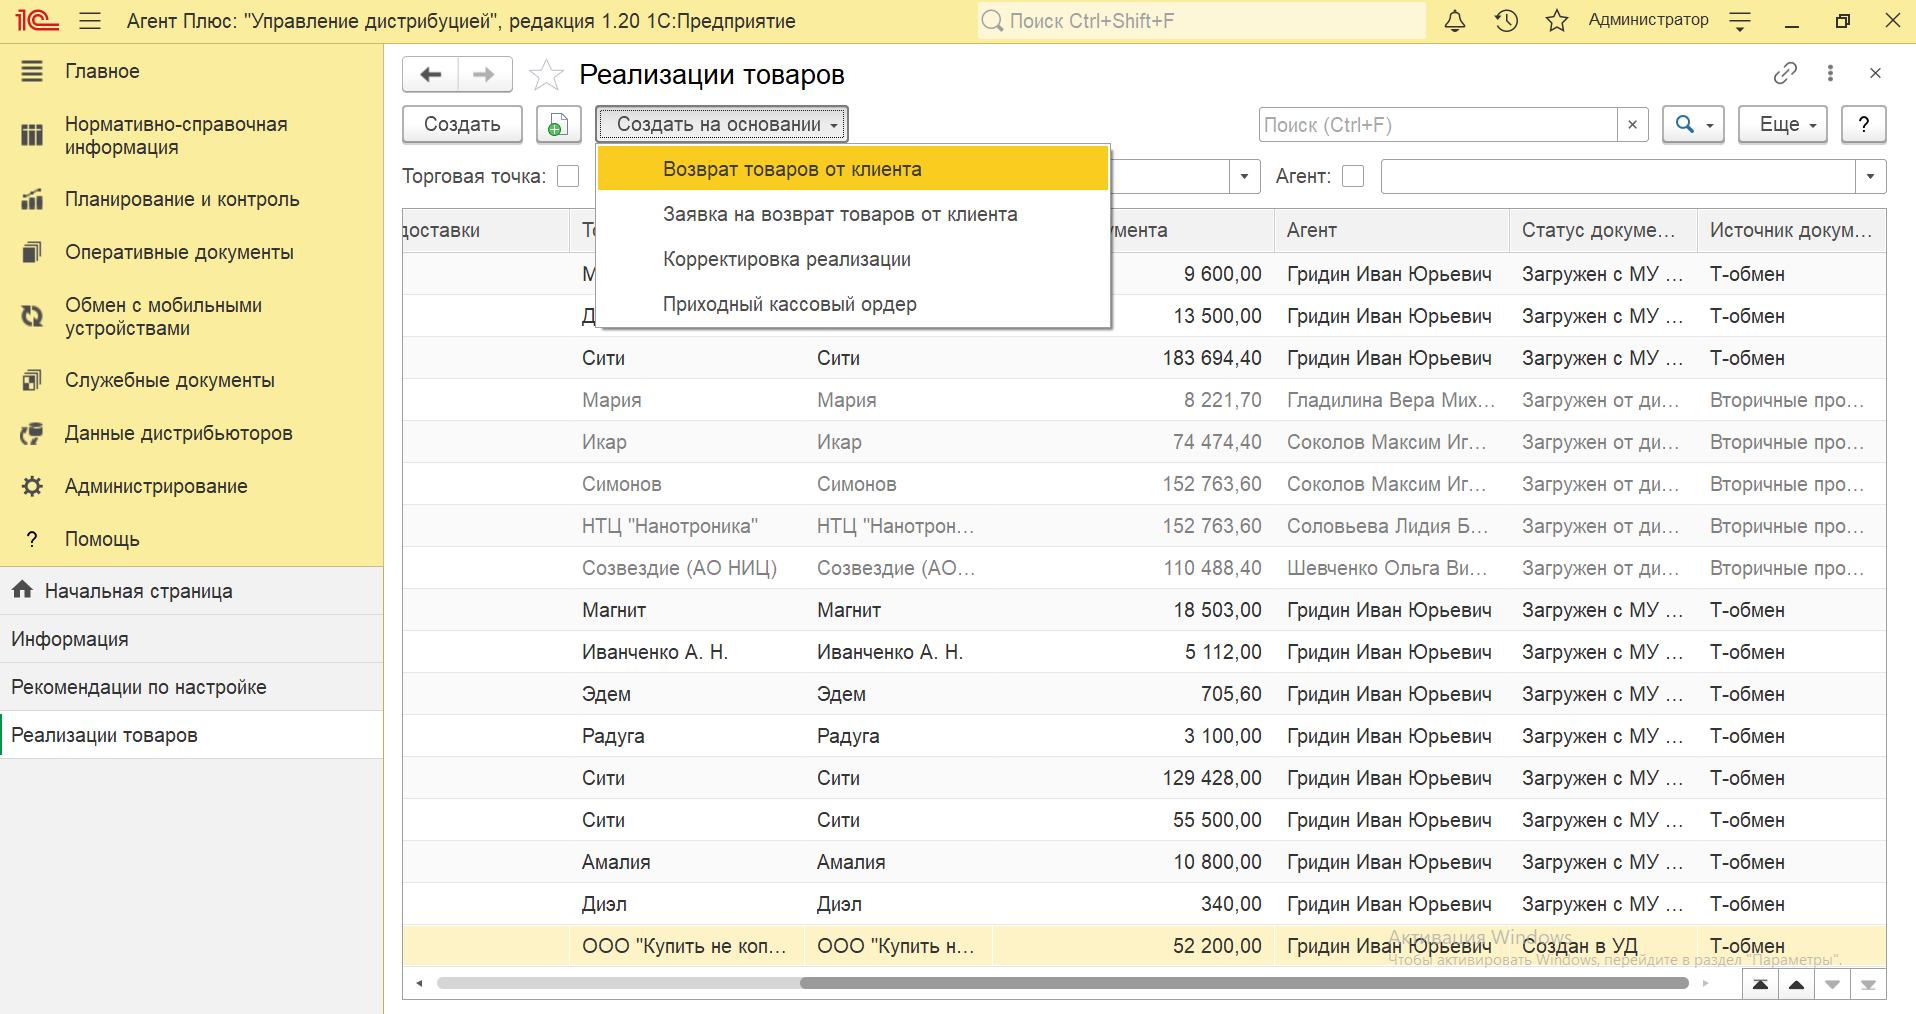Viewport: 1916px width, 1014px height.
Task: Go back with left arrow button
Action: pos(431,75)
